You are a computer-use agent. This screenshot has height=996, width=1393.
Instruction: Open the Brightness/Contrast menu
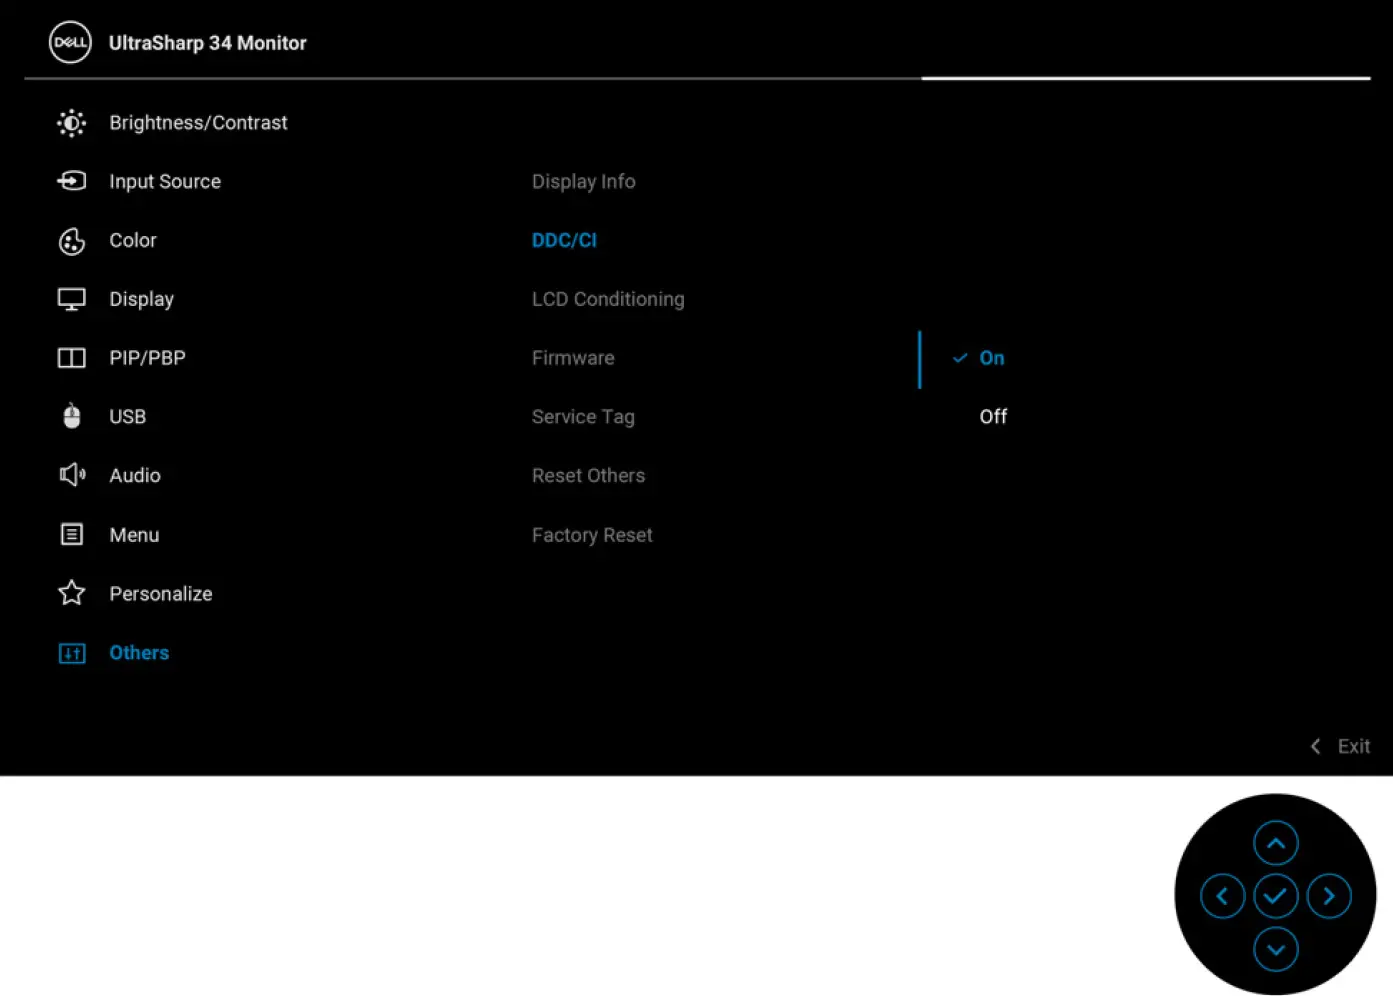(x=198, y=123)
